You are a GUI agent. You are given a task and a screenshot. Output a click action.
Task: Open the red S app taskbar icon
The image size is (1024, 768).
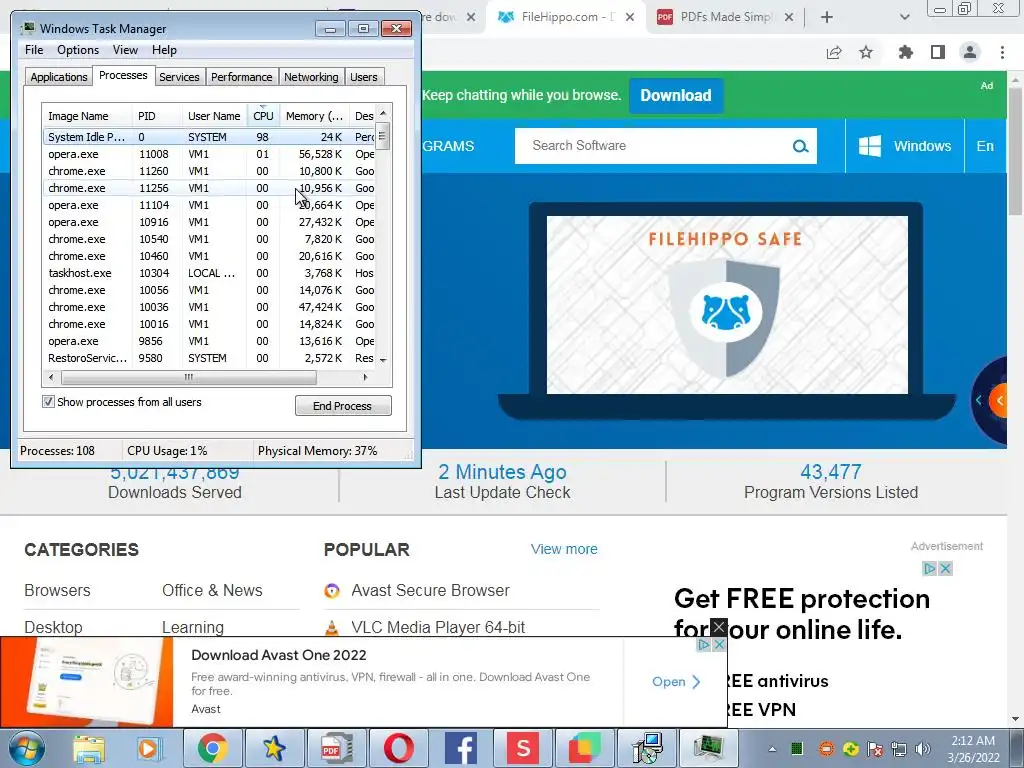pyautogui.click(x=522, y=748)
